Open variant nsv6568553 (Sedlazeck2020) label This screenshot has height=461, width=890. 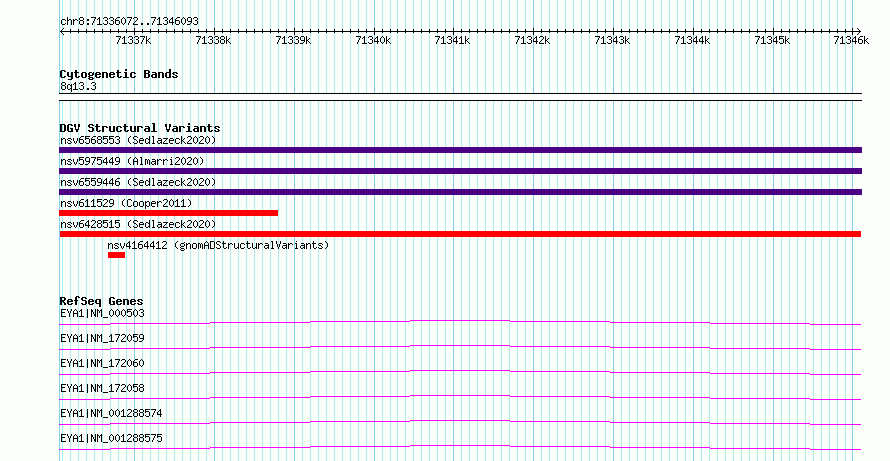click(x=138, y=140)
